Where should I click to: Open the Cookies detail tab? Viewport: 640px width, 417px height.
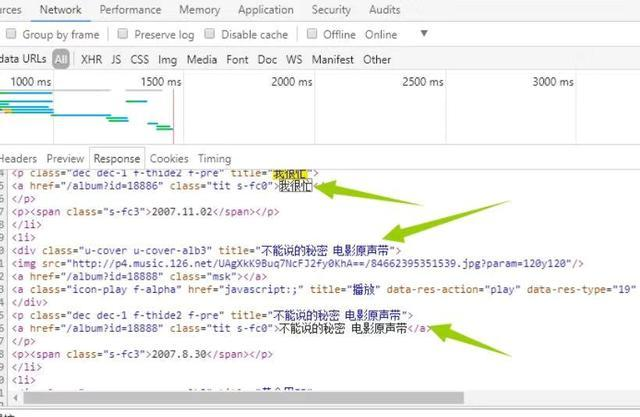pos(169,158)
